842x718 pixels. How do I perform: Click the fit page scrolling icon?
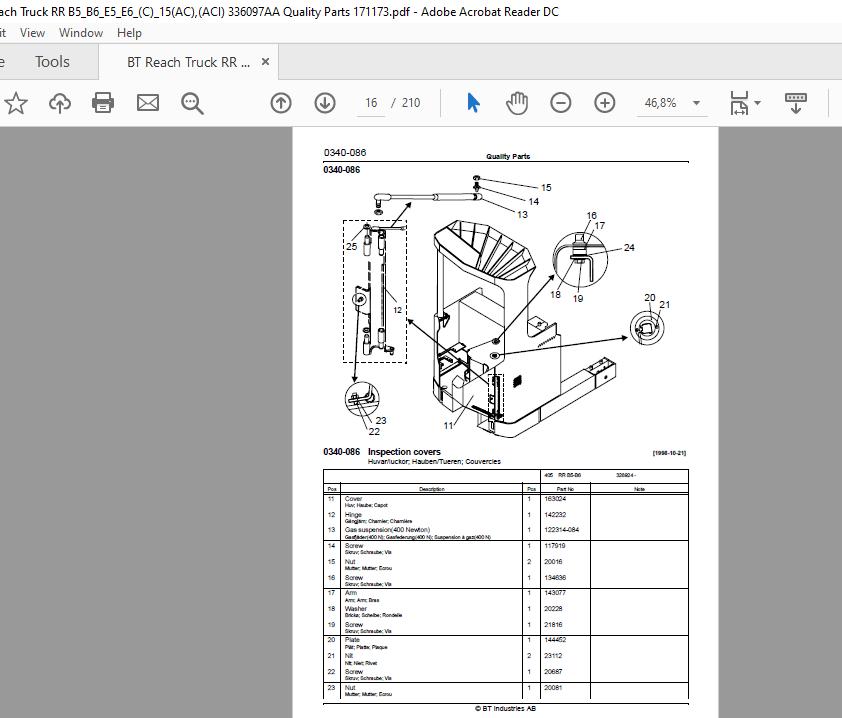click(x=739, y=103)
